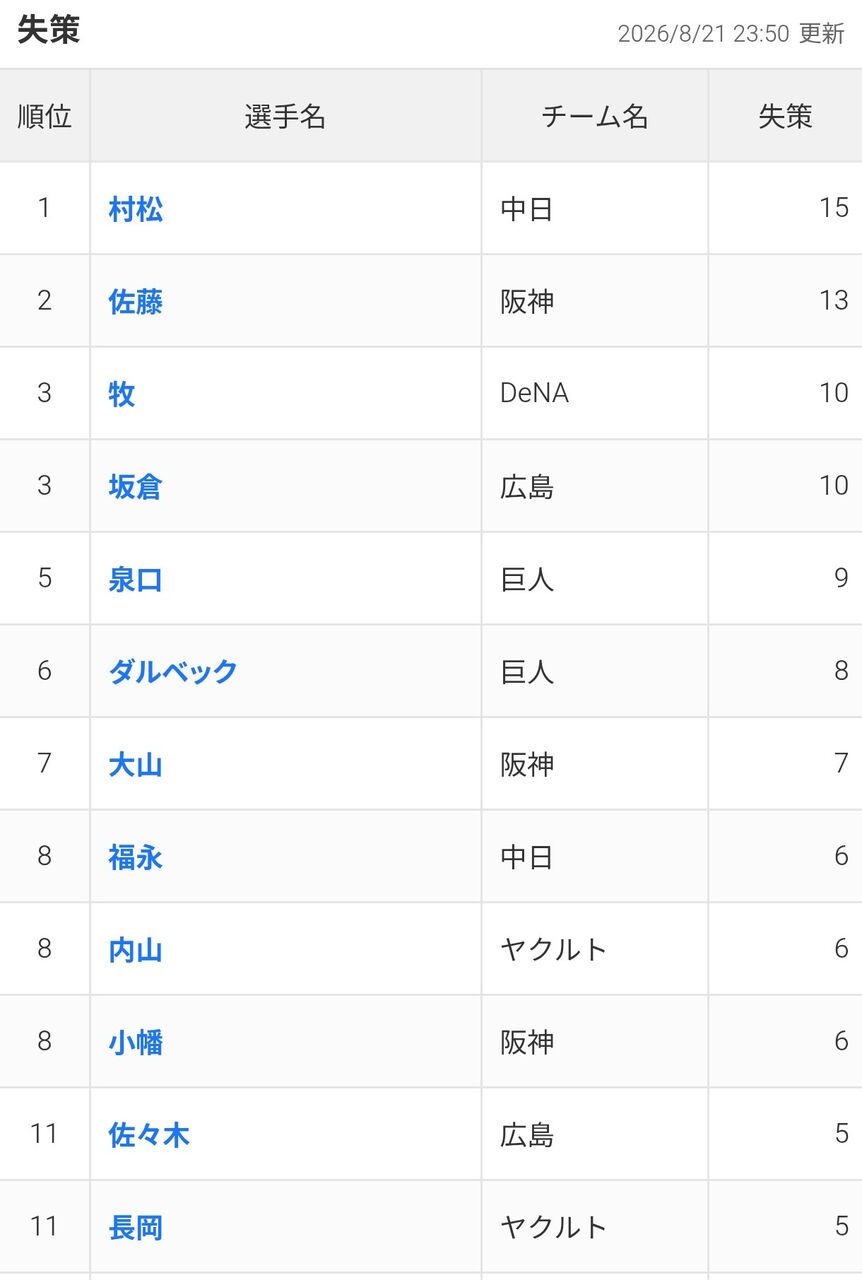Open 大山's player details
The width and height of the screenshot is (862, 1280).
[x=136, y=765]
